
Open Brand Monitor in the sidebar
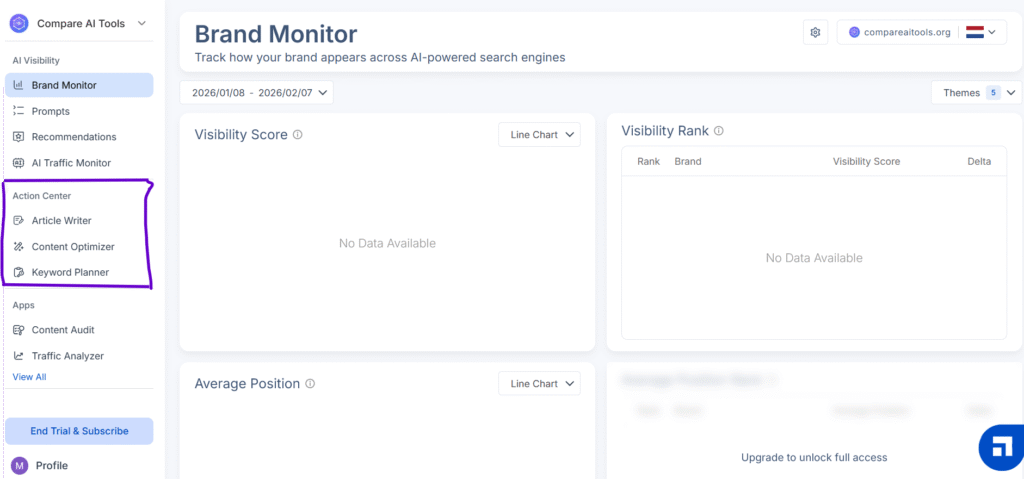[x=79, y=85]
